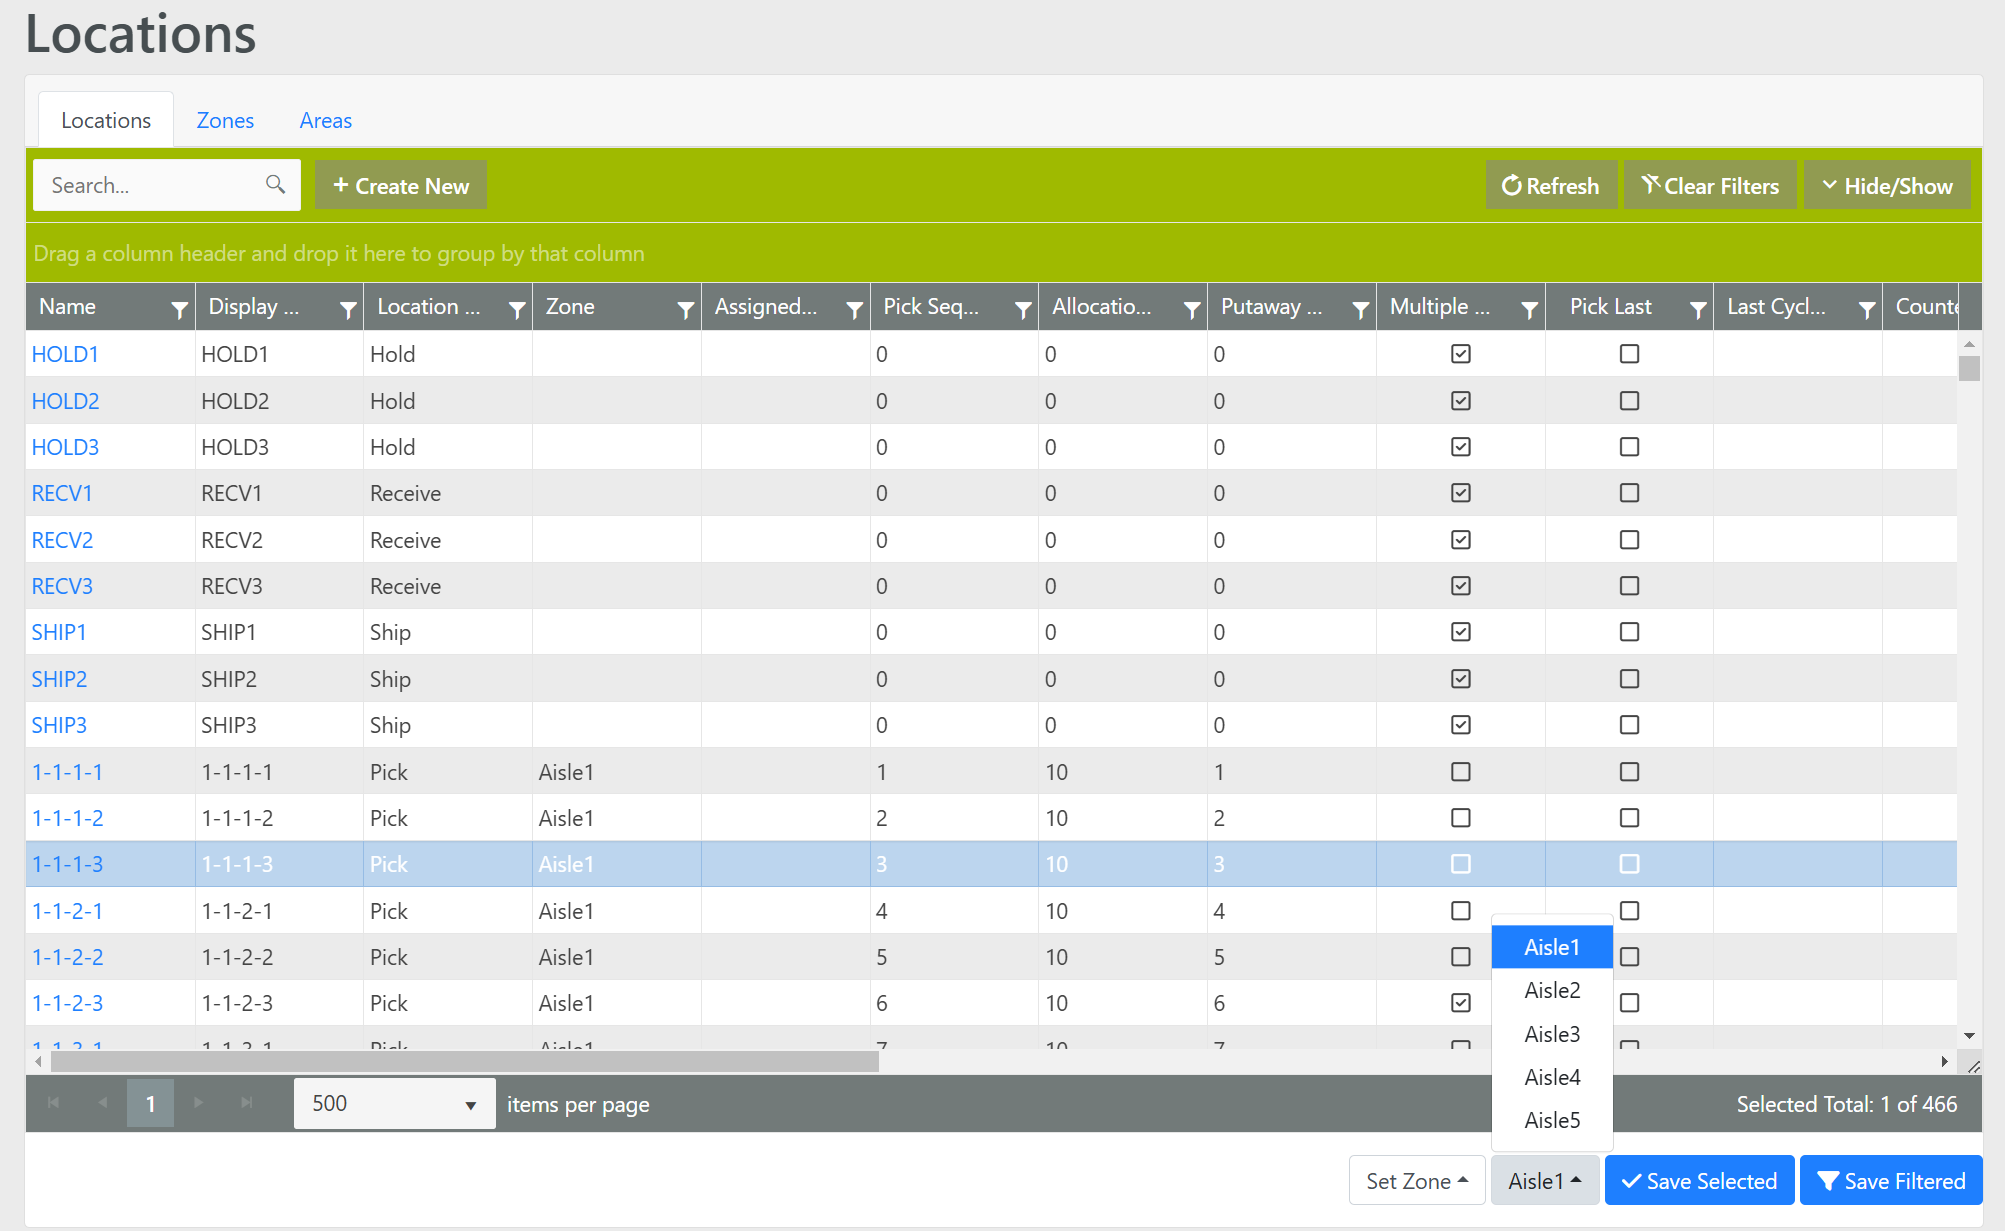
Task: Expand the Set Zone dropdown
Action: pos(1416,1181)
